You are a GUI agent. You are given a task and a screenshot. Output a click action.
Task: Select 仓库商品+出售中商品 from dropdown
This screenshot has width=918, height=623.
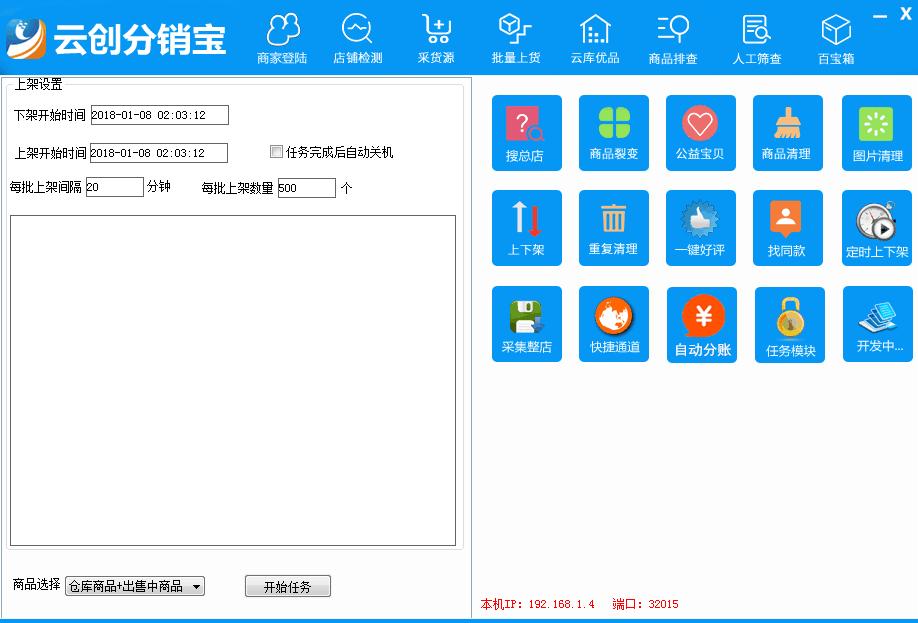[135, 586]
